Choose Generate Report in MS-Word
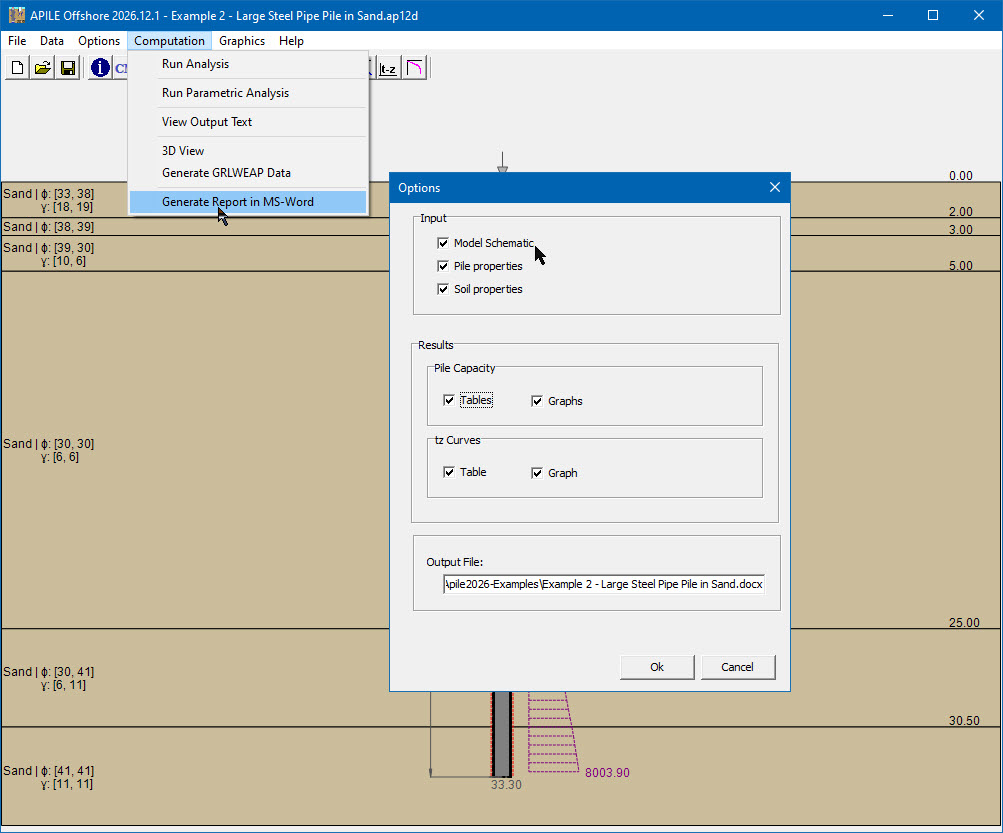Viewport: 1003px width, 833px height. [x=248, y=202]
